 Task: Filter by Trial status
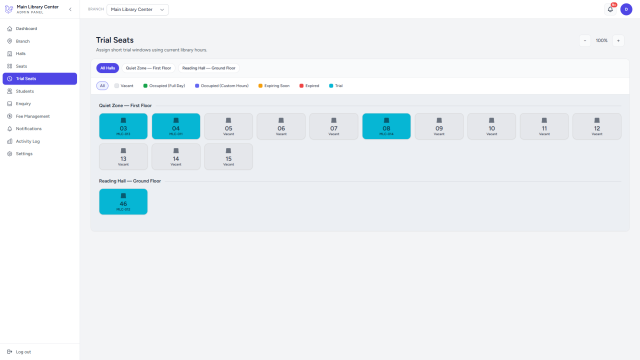[x=336, y=86]
